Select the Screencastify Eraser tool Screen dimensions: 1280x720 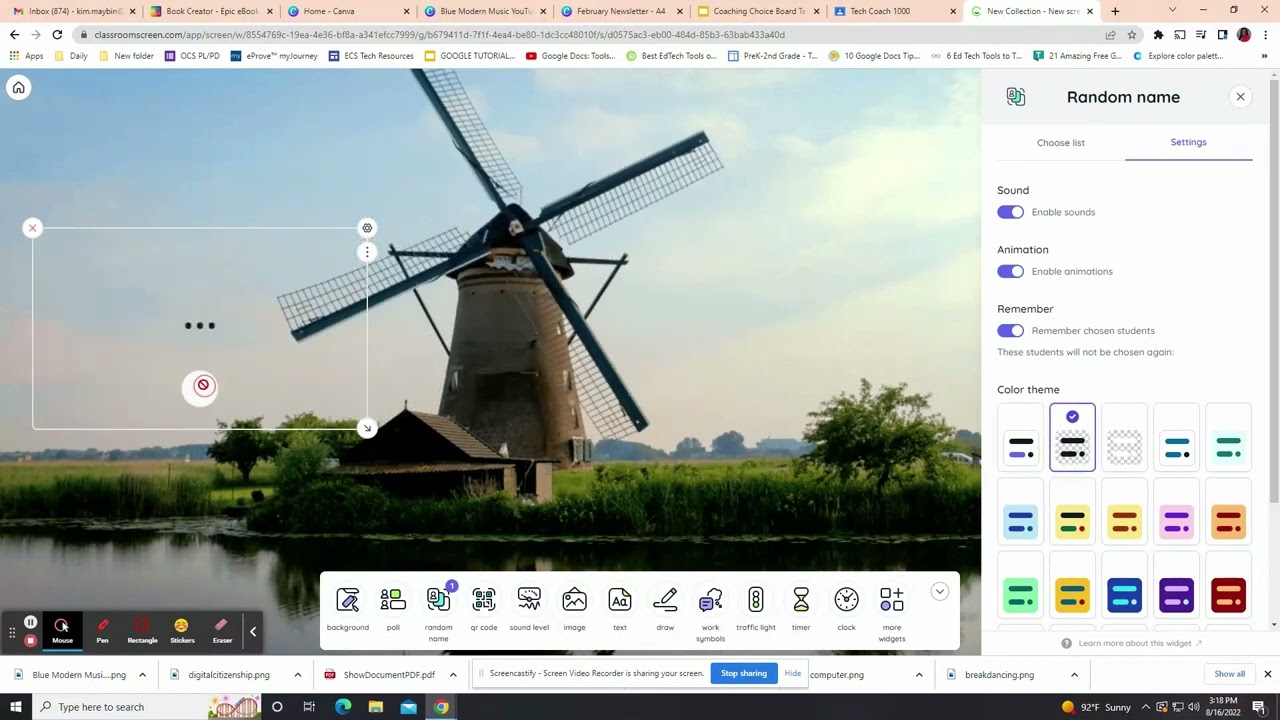click(222, 631)
